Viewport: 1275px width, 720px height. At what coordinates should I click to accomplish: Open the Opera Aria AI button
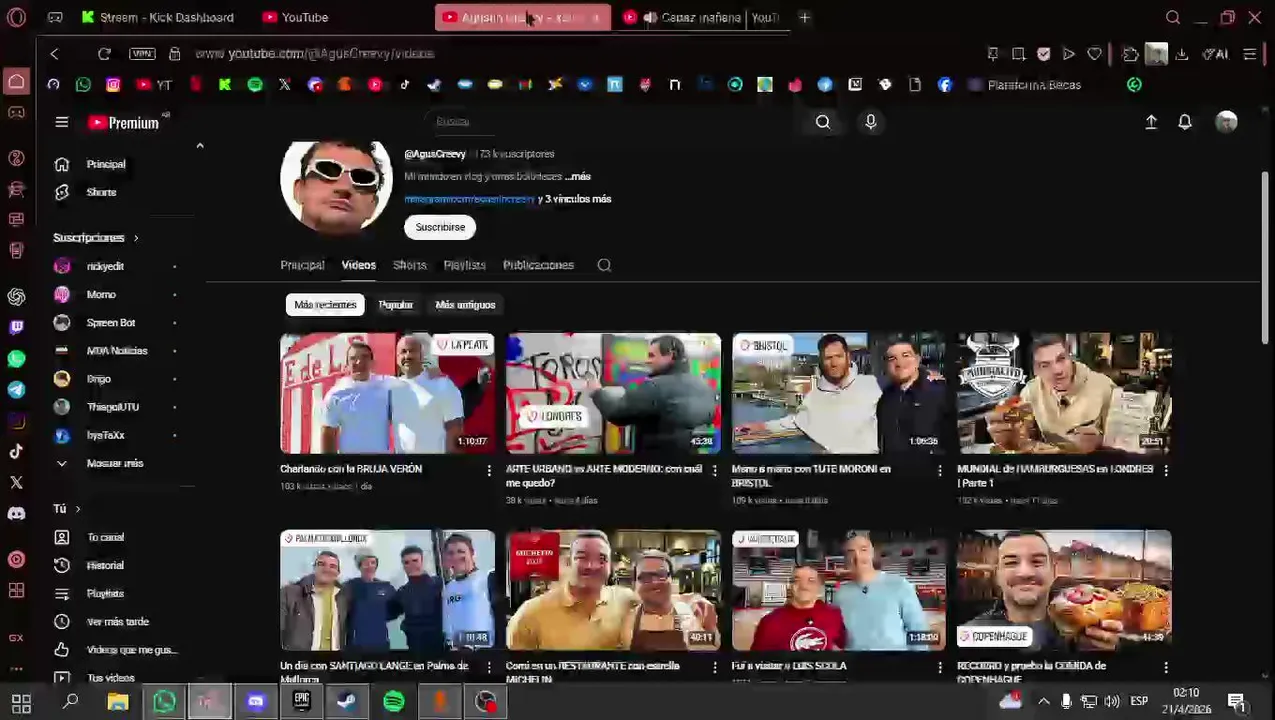pyautogui.click(x=1216, y=54)
